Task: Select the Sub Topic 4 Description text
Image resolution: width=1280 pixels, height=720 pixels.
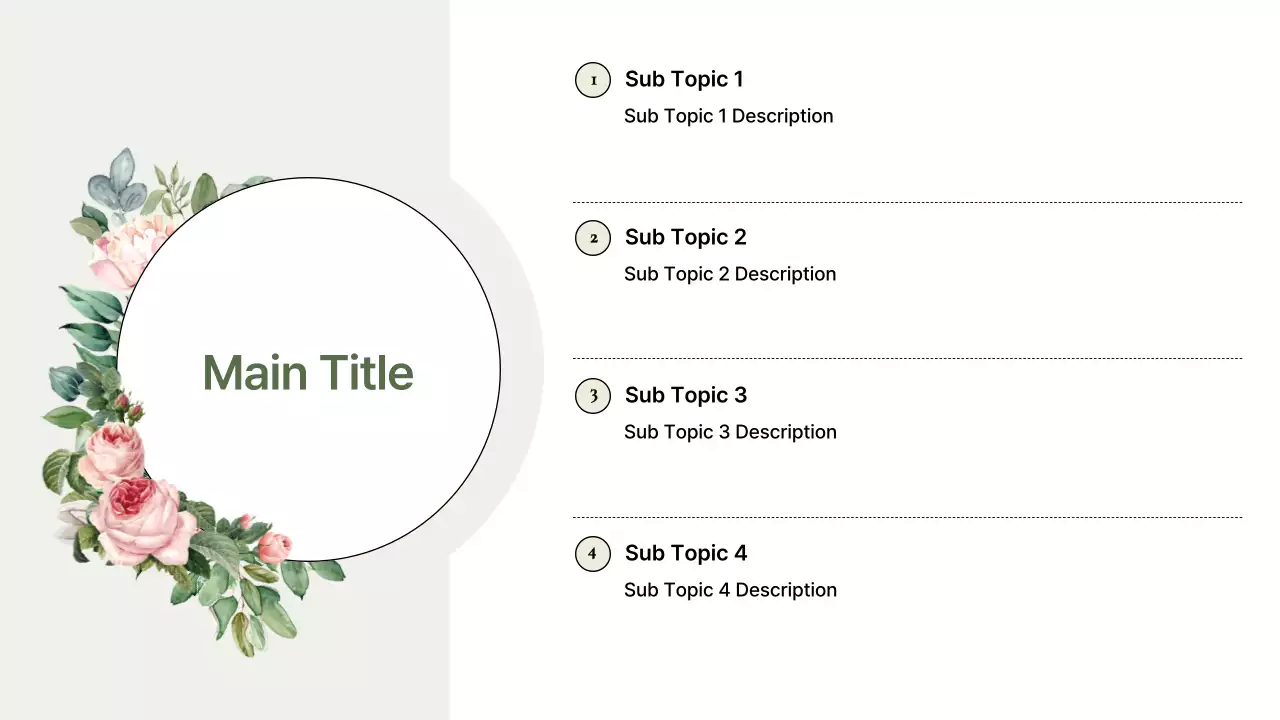Action: click(x=730, y=590)
